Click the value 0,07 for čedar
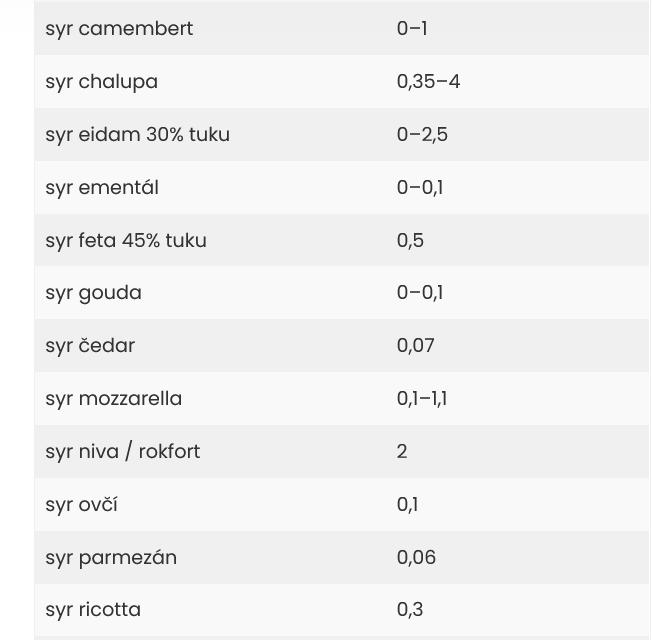 (416, 346)
